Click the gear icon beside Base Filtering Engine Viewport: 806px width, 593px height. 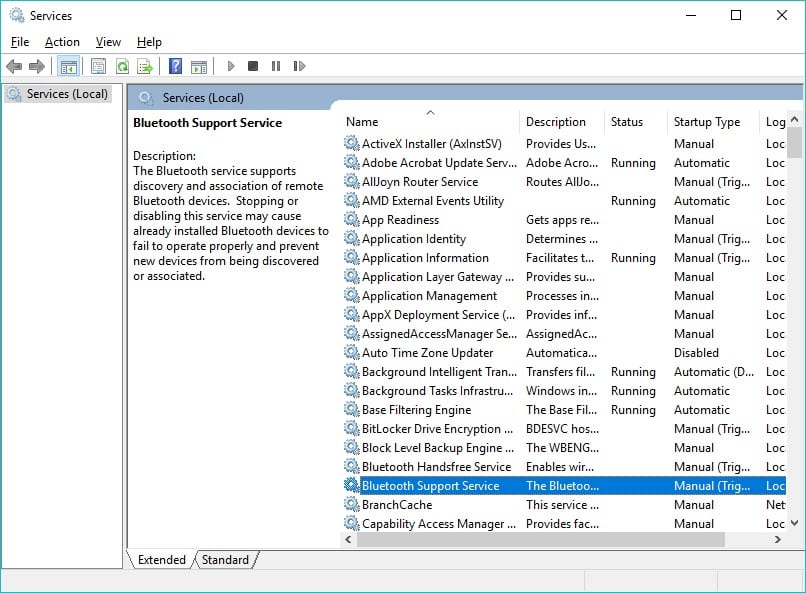352,410
